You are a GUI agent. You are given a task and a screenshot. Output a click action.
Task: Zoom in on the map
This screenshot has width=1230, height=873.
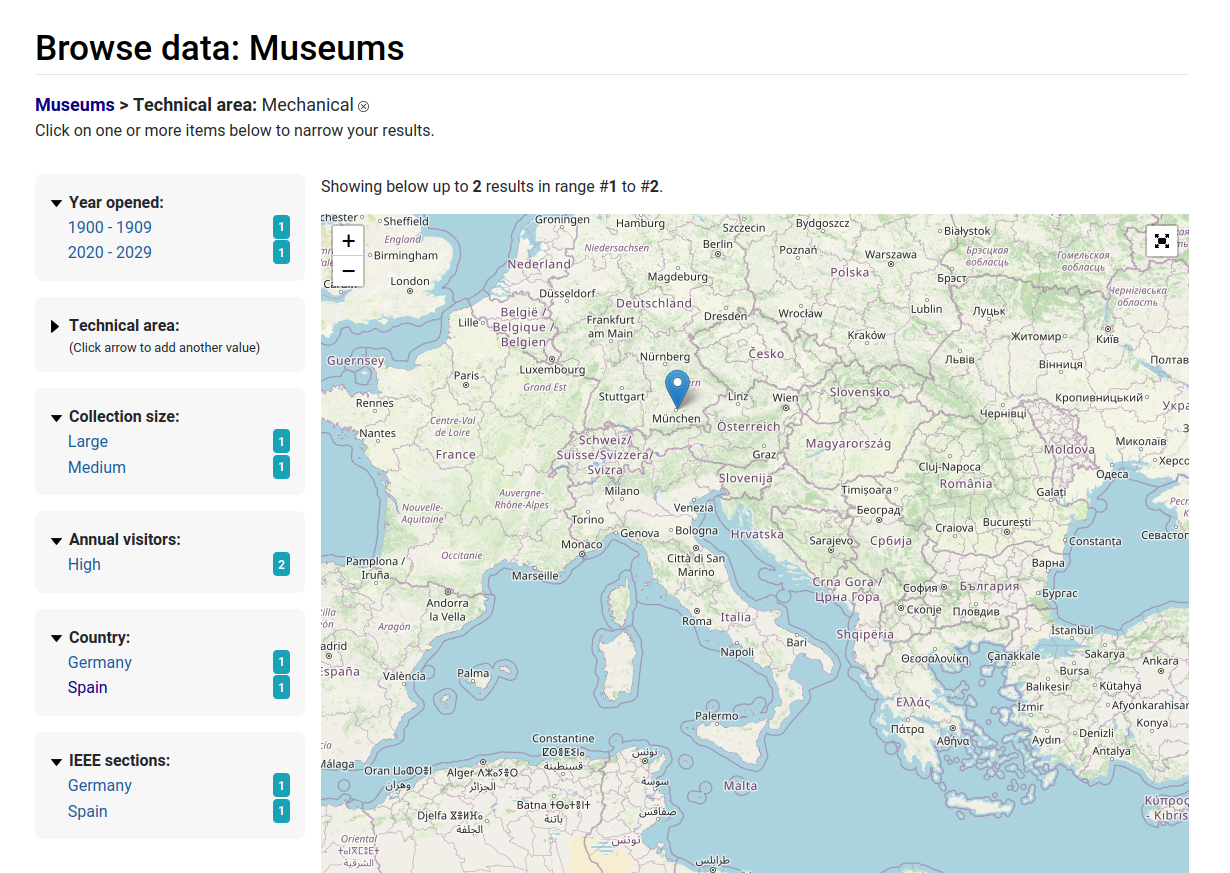[x=348, y=241]
